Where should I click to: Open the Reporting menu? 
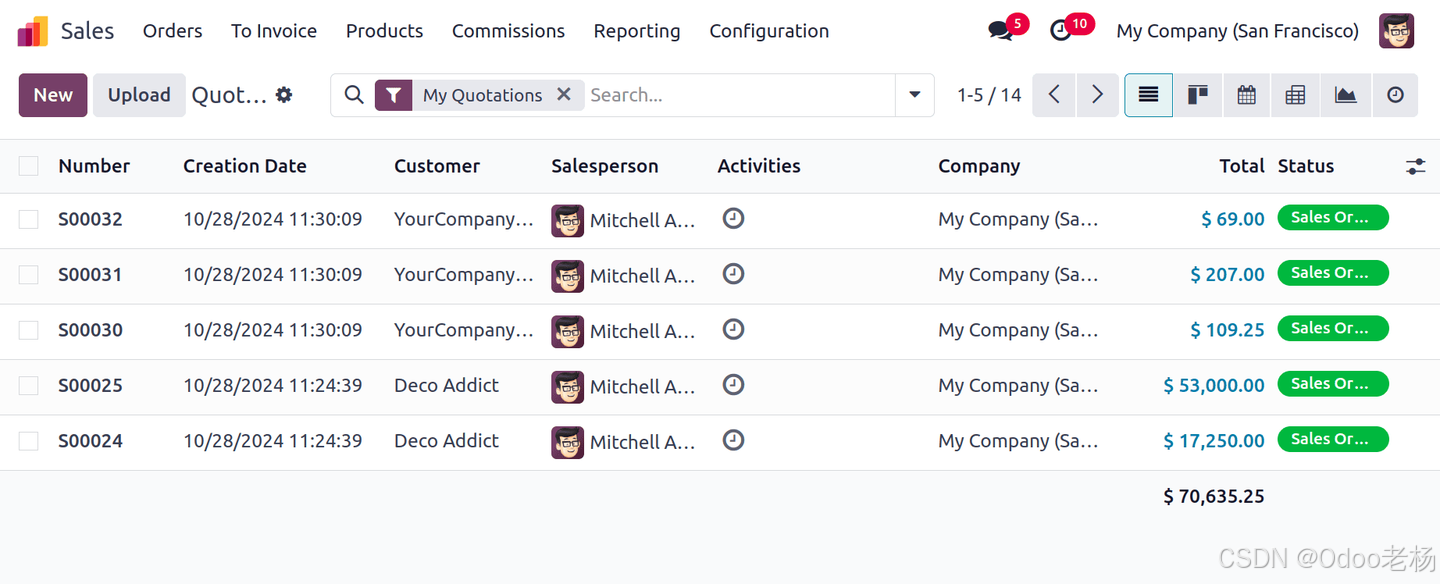point(637,31)
